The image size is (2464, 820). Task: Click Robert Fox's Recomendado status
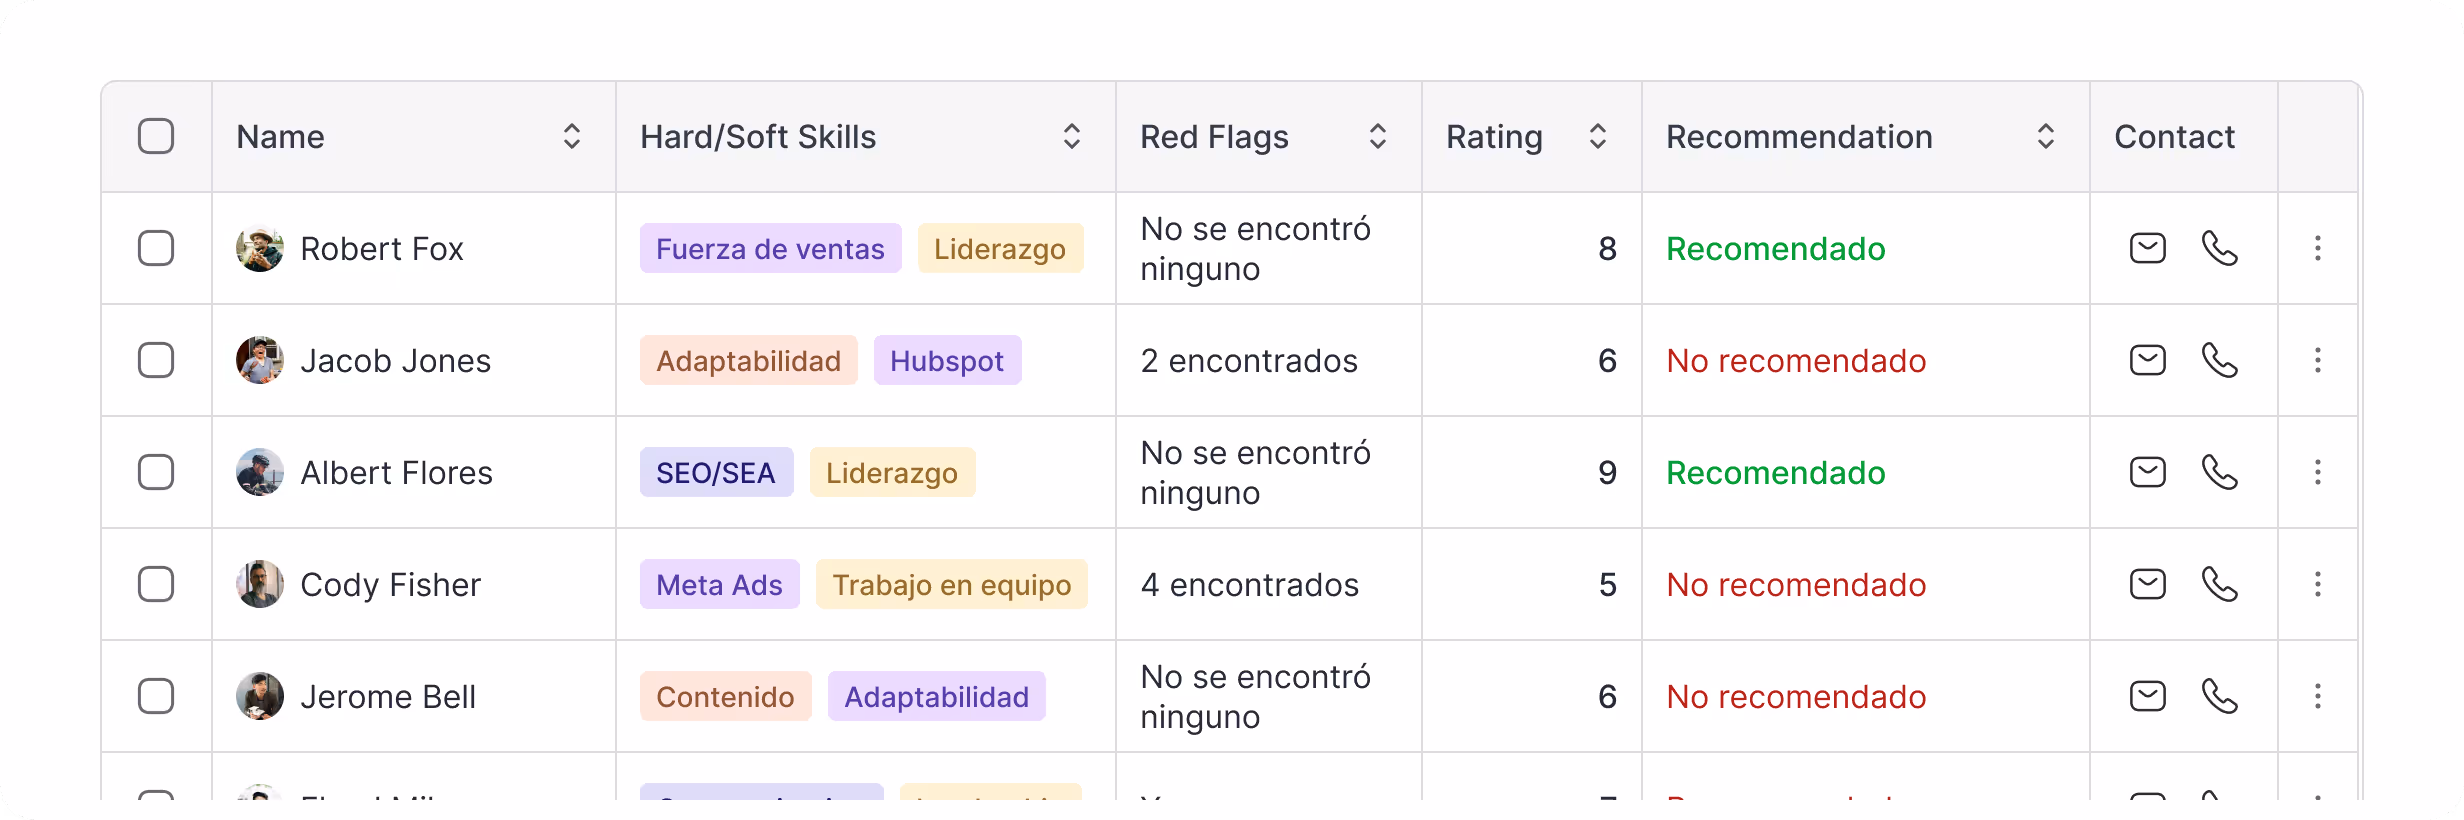pyautogui.click(x=1776, y=249)
